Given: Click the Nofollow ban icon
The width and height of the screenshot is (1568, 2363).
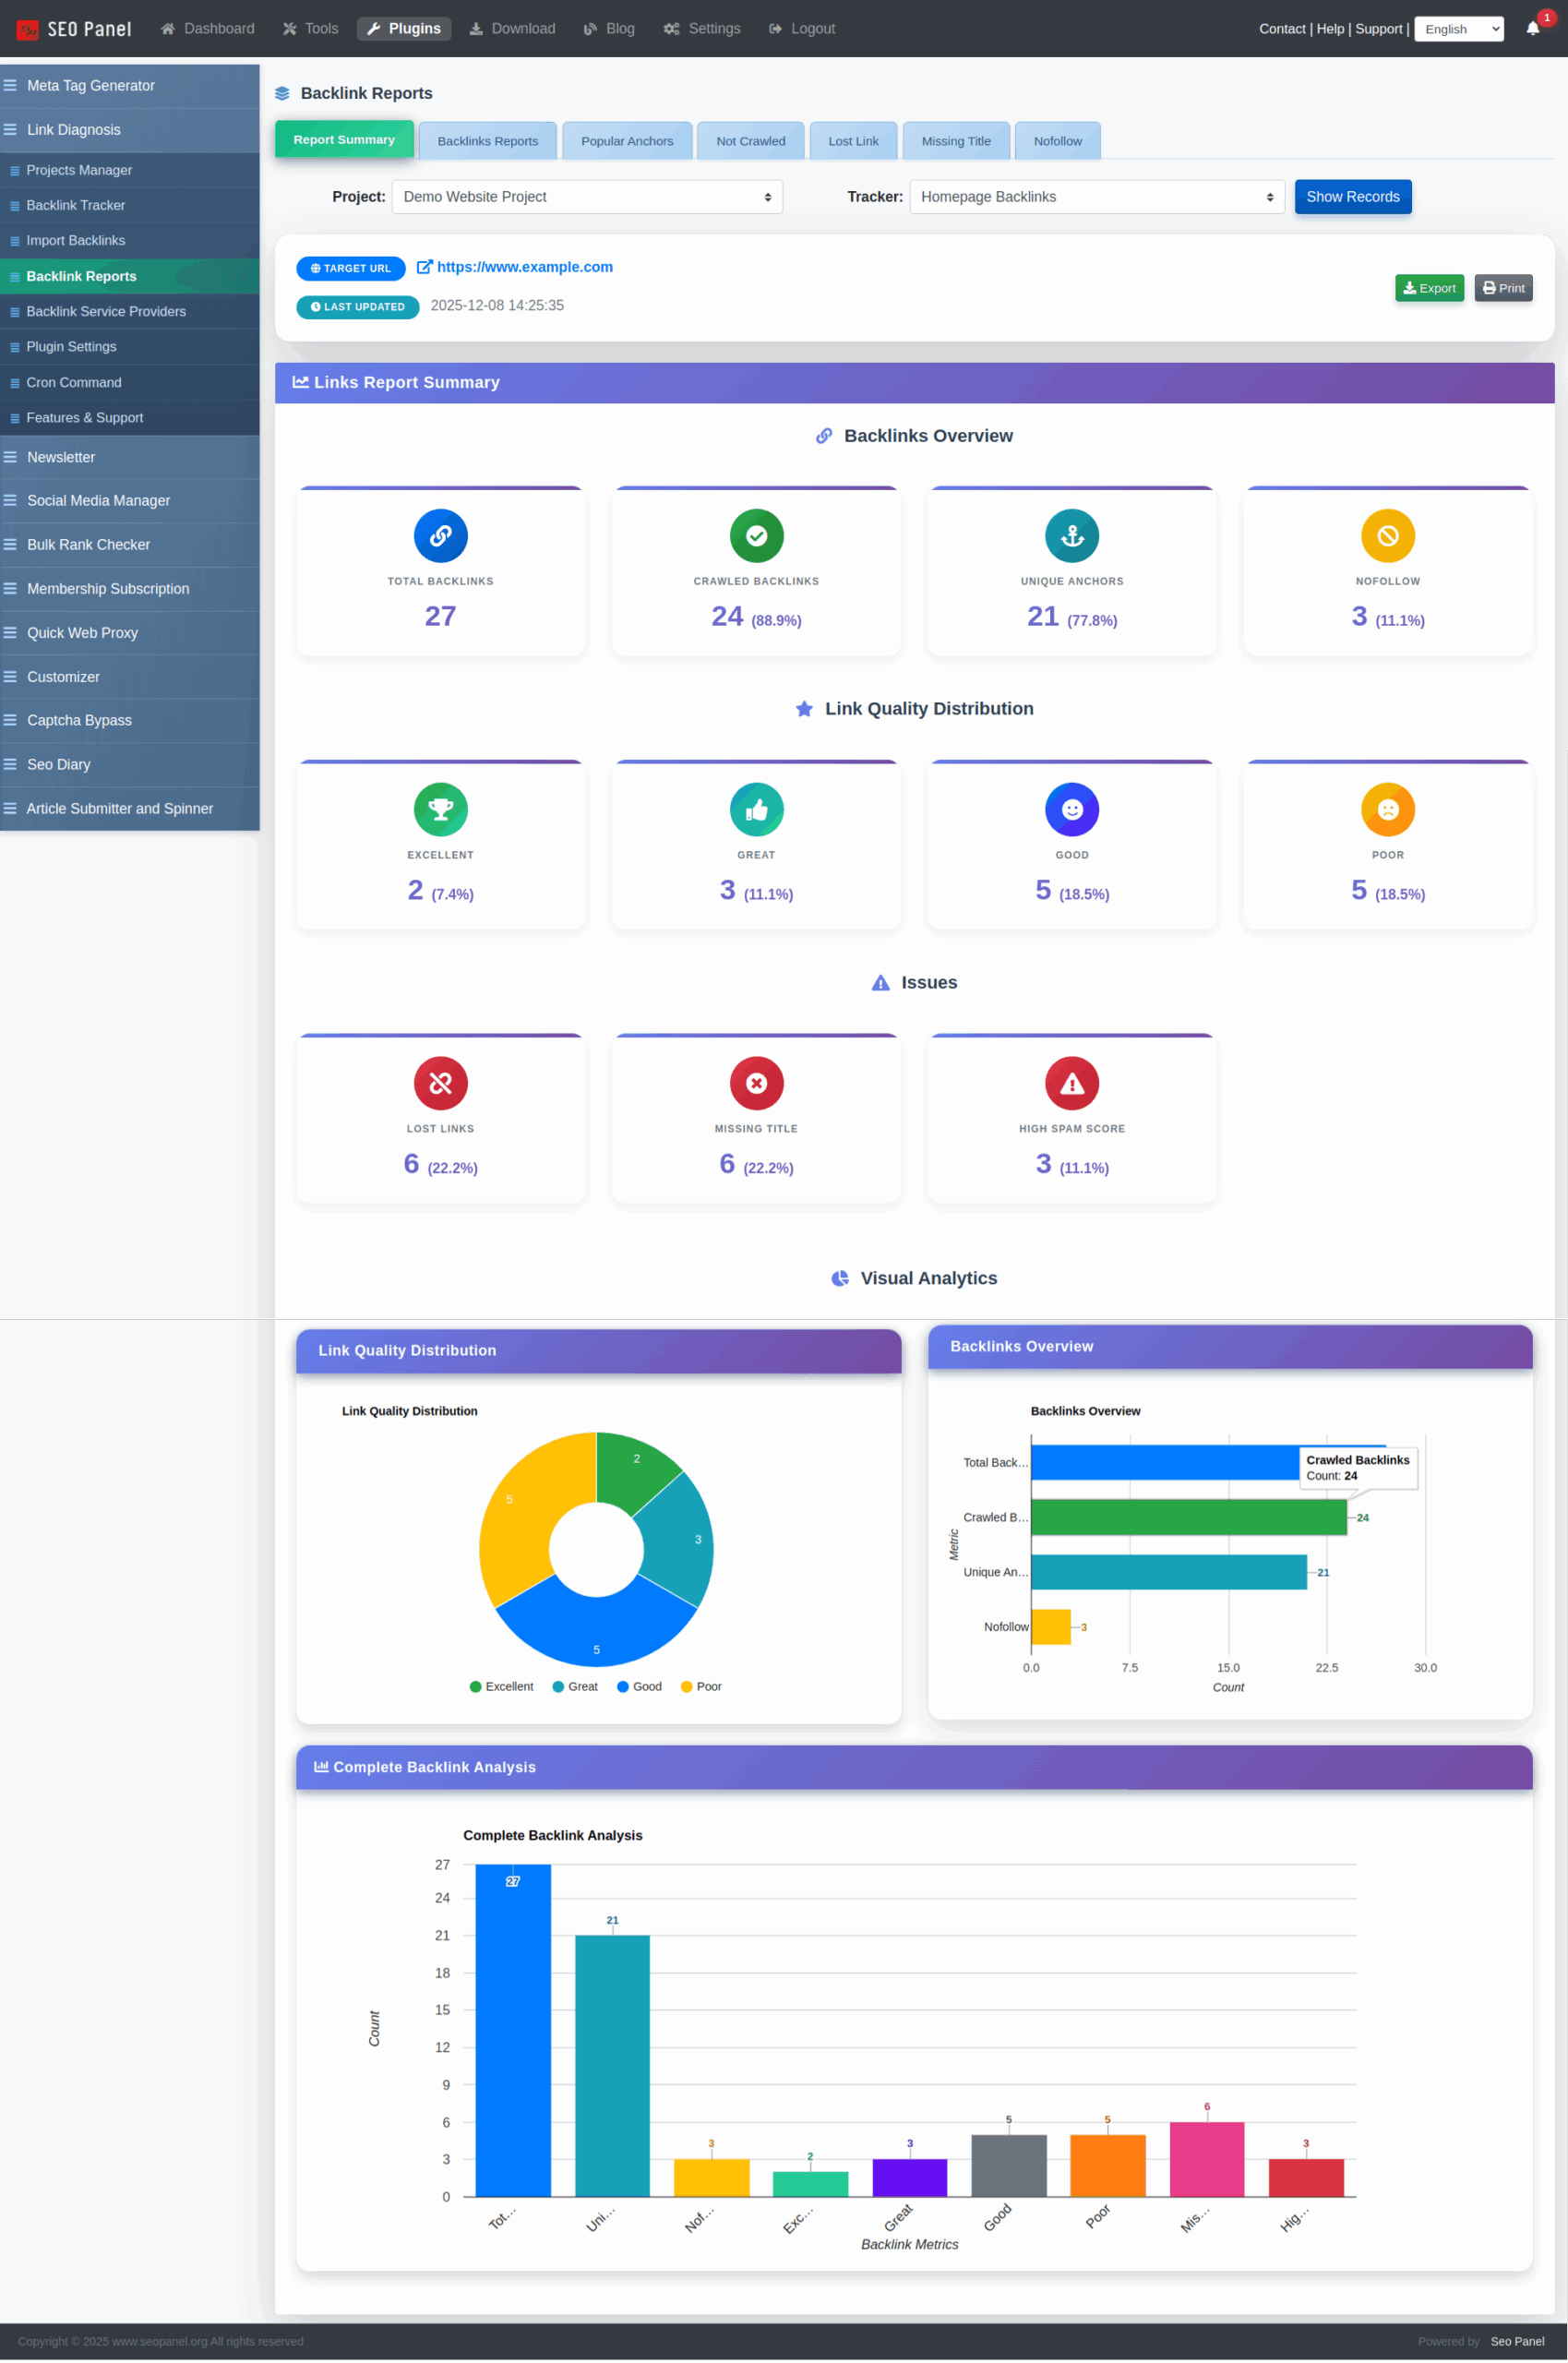Looking at the screenshot, I should (1388, 536).
